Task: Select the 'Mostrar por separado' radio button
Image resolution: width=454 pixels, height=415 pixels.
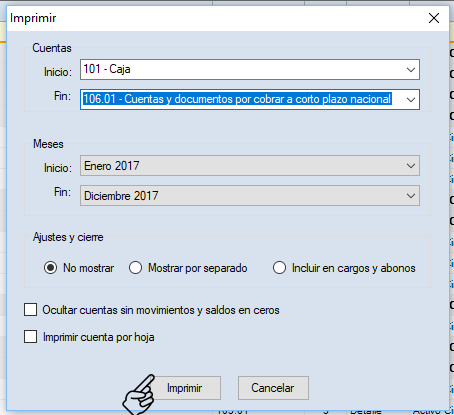Action: (135, 268)
